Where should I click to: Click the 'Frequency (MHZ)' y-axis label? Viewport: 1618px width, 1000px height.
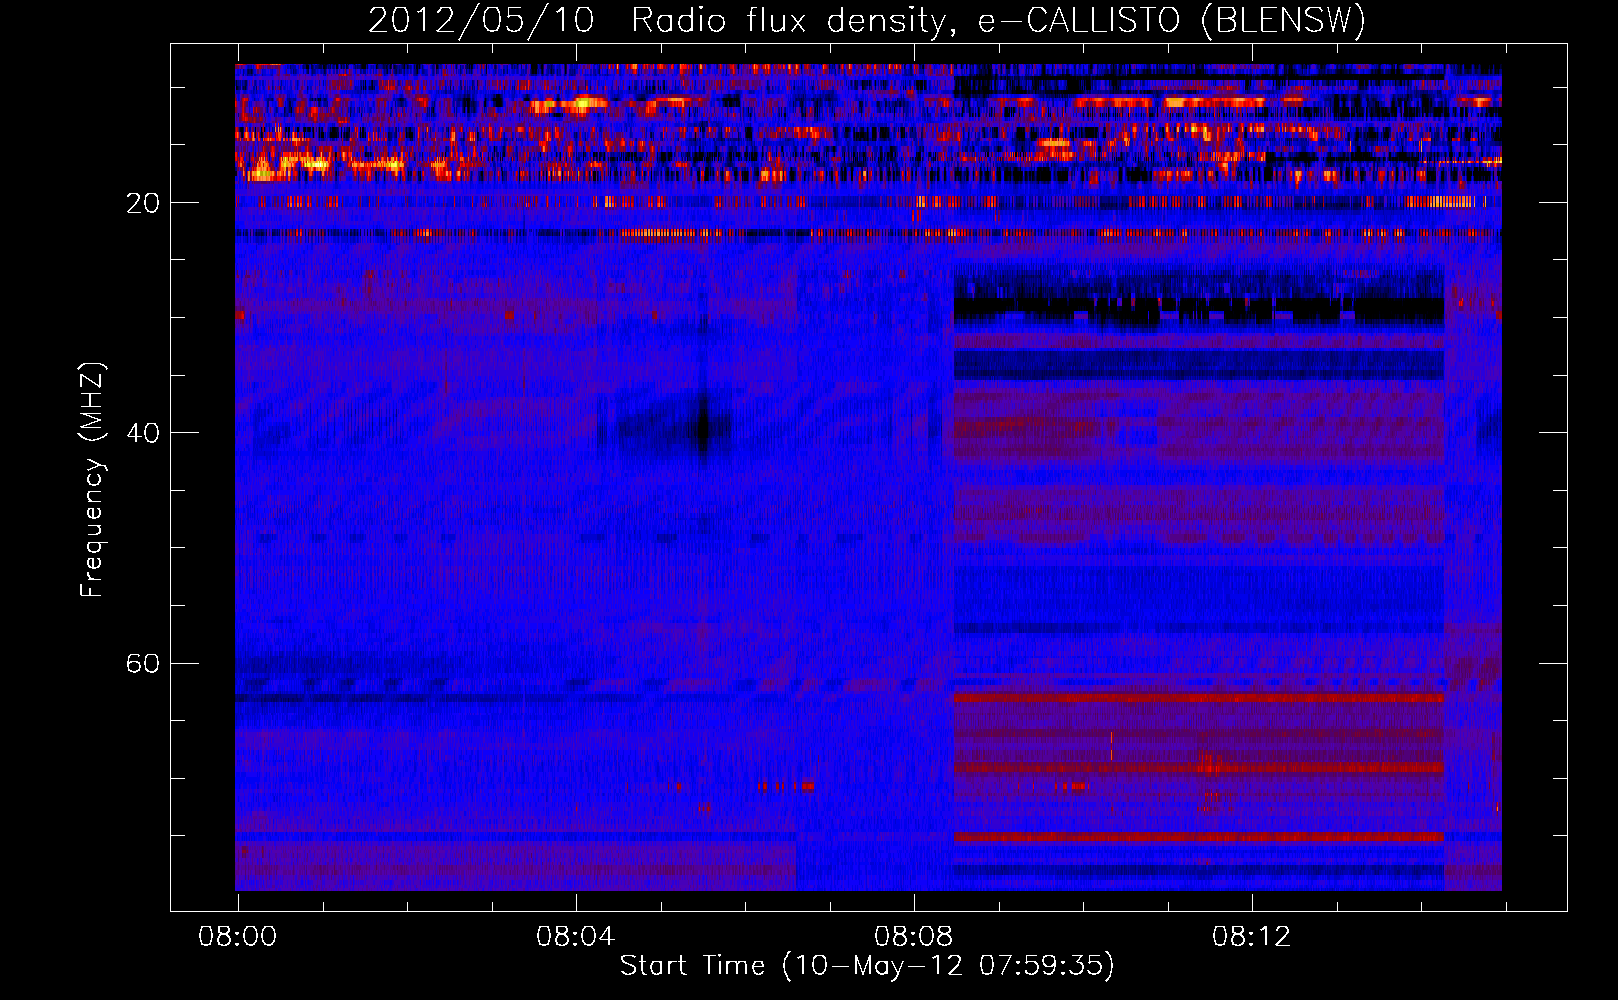tap(92, 480)
